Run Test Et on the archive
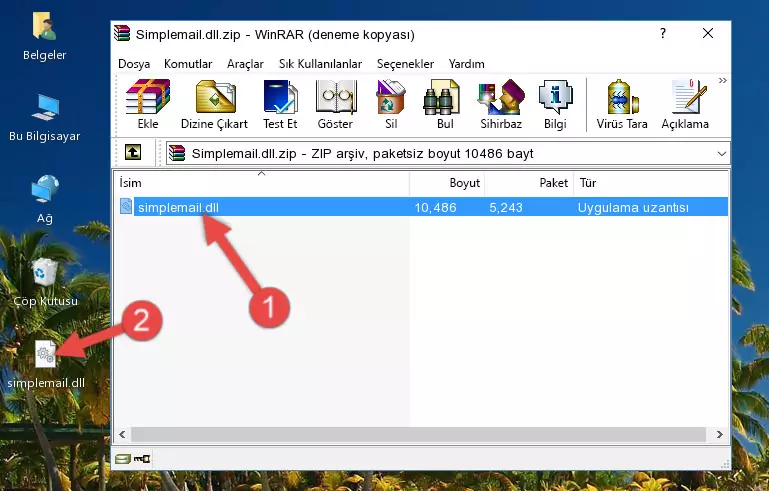Viewport: 769px width, 491px height. point(280,104)
